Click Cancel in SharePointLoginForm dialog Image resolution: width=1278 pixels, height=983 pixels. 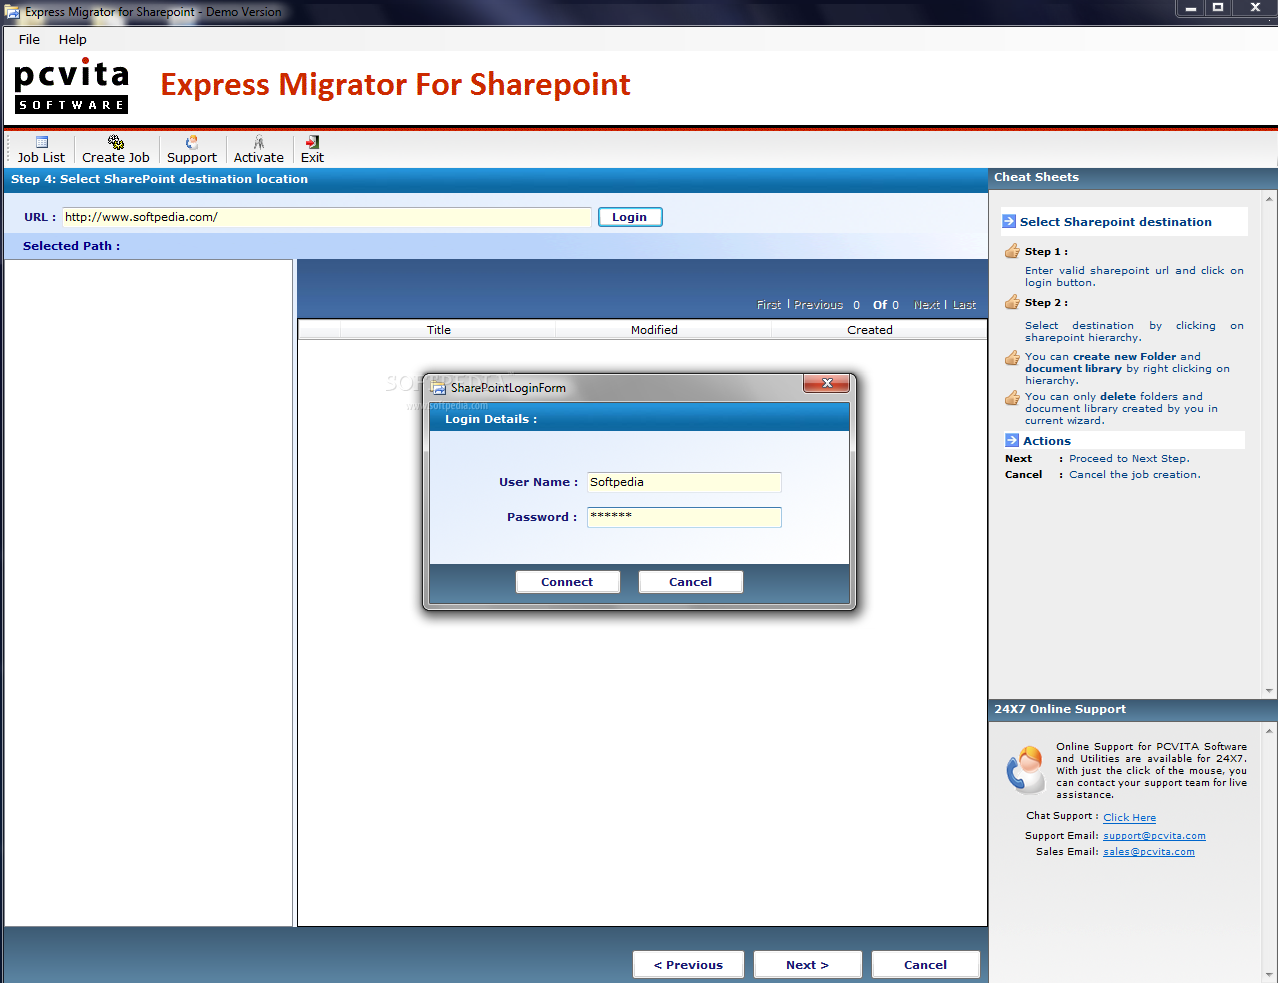pos(690,582)
